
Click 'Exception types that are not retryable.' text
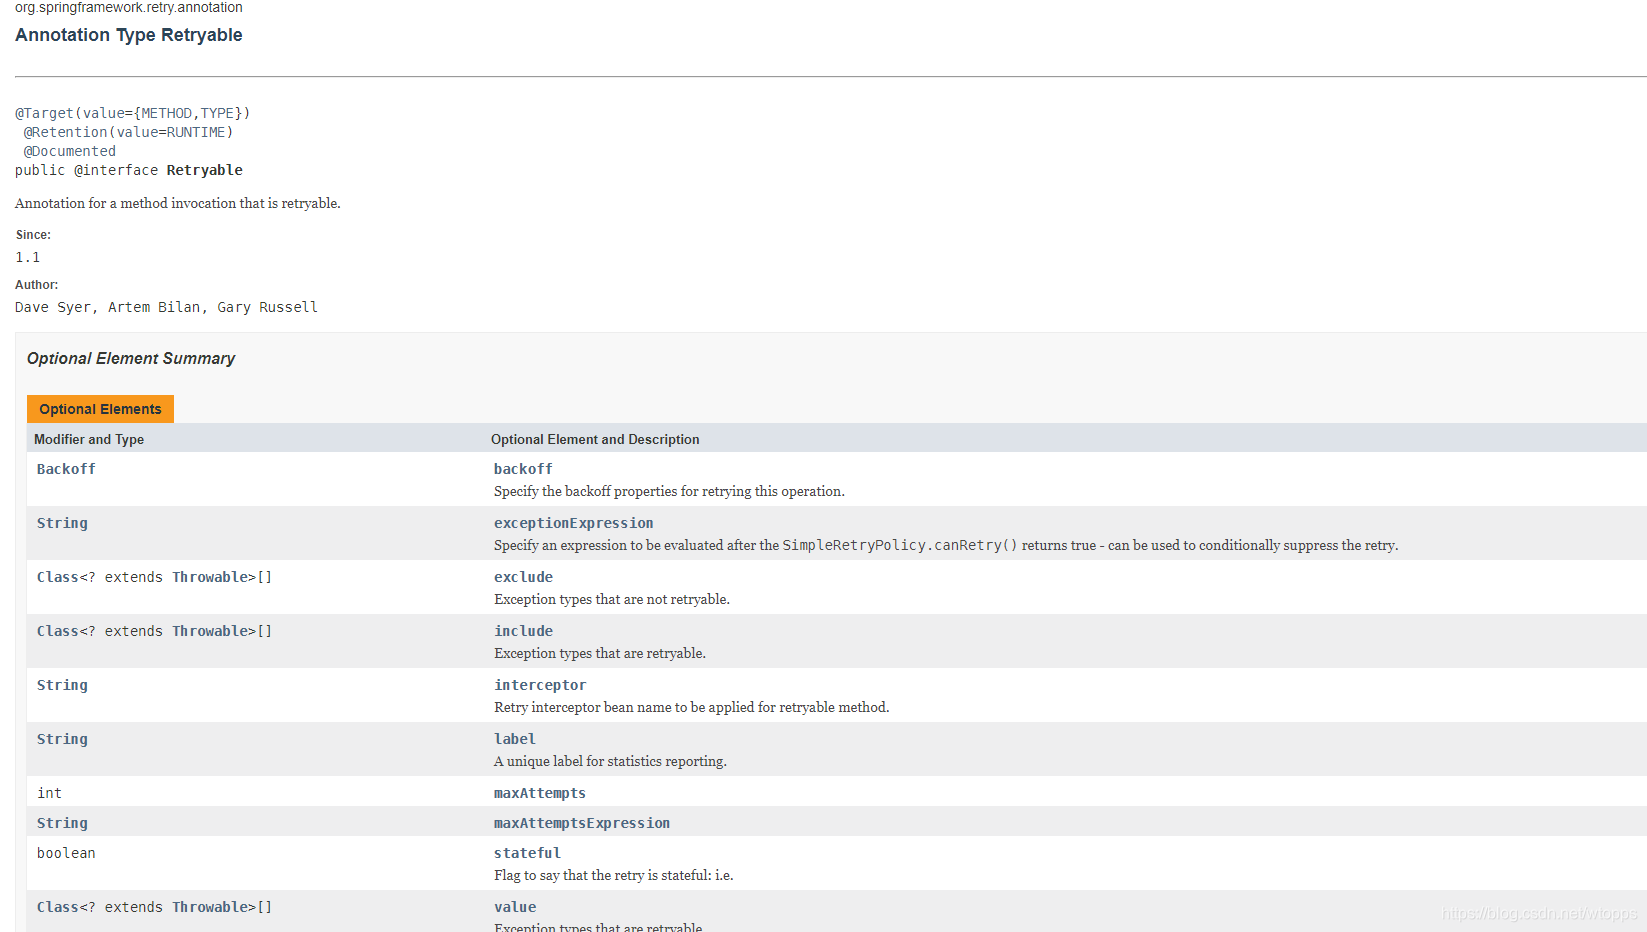click(x=612, y=599)
